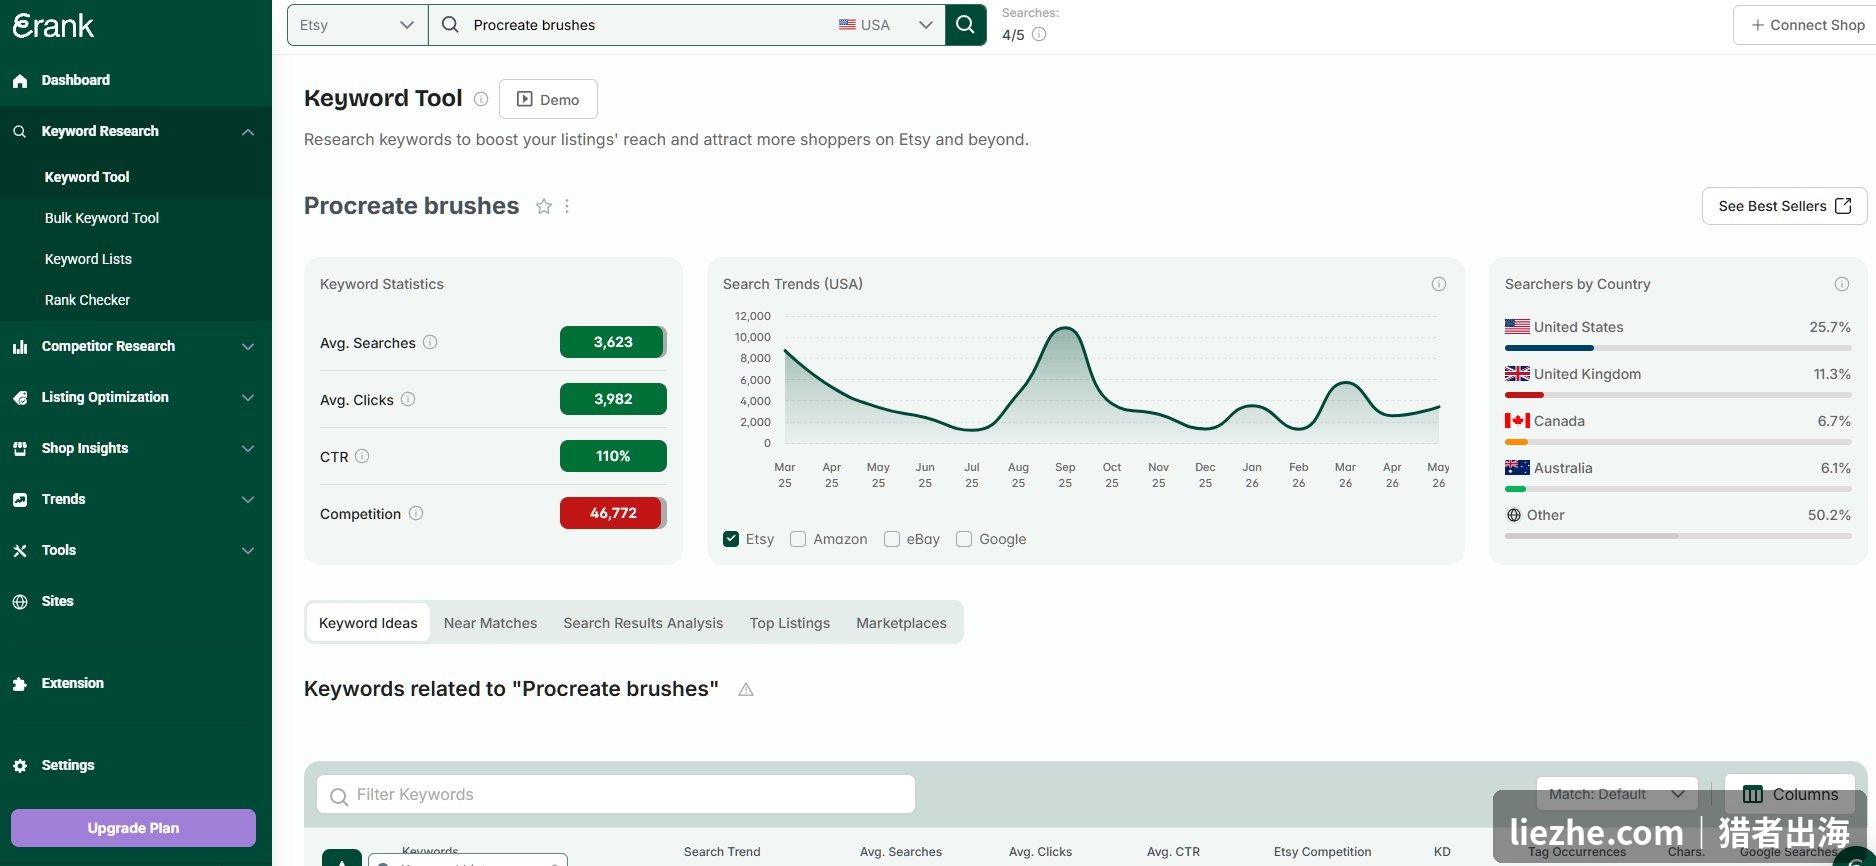Click the warning triangle beside related keywords heading
1876x866 pixels.
(x=746, y=689)
